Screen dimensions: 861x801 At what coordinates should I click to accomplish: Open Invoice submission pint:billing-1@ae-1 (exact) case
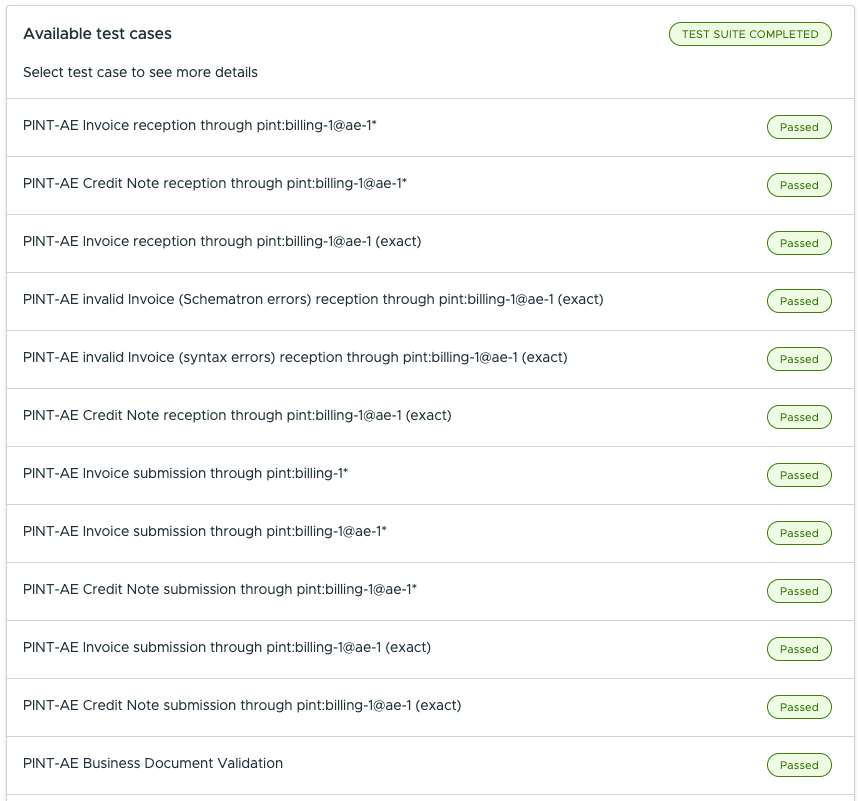point(430,649)
